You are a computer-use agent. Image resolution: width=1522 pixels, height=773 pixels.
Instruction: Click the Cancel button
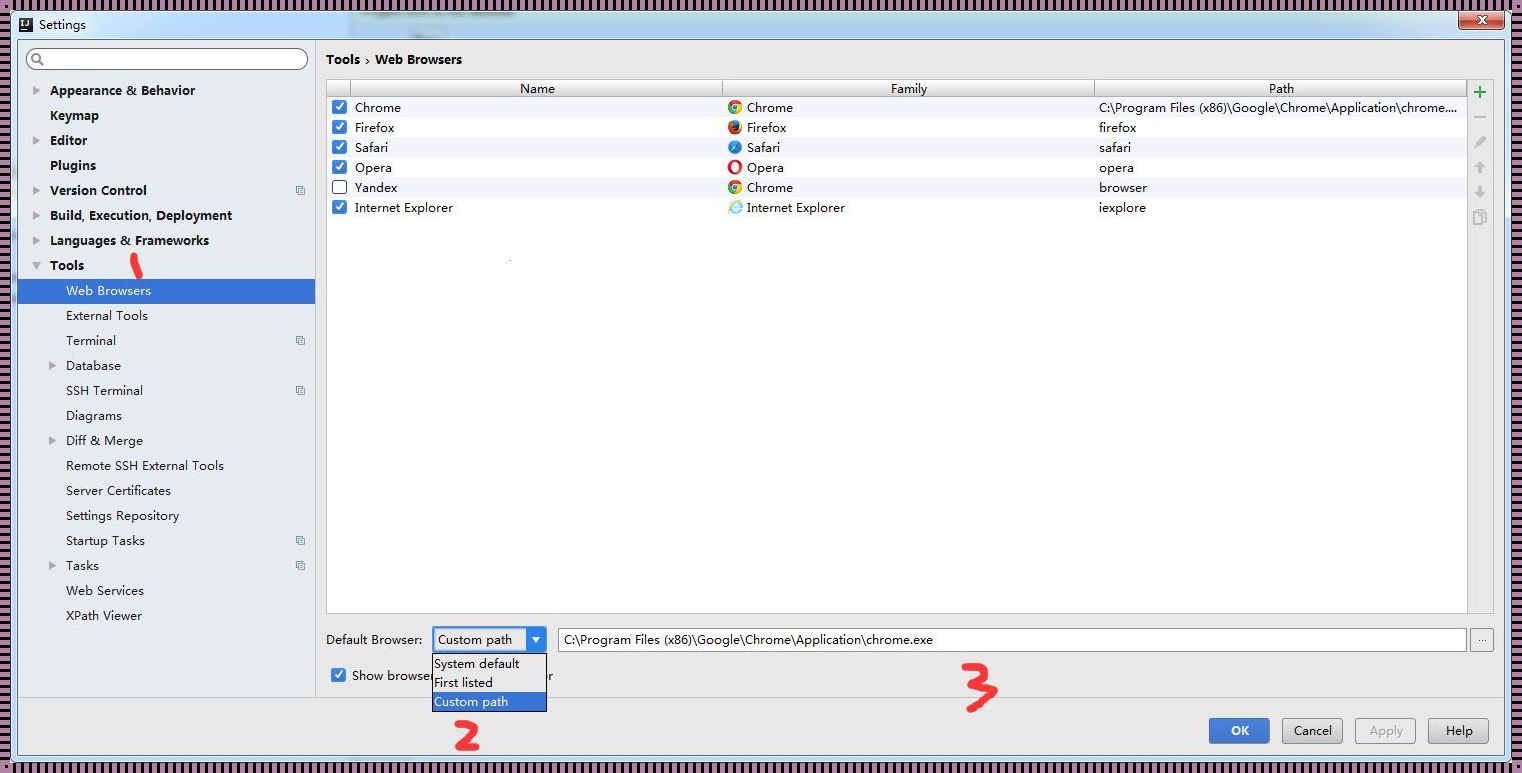click(x=1312, y=730)
